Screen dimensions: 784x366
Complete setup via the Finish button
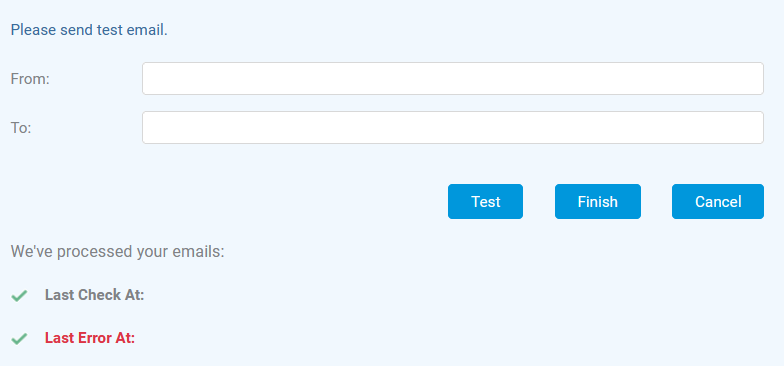(598, 202)
